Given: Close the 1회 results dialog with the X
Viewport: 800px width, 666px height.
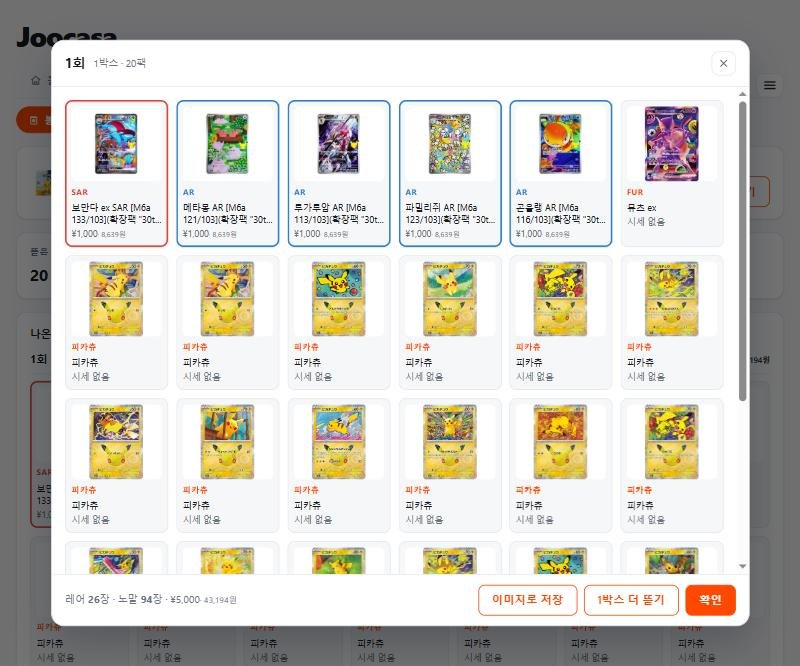Looking at the screenshot, I should pos(723,63).
